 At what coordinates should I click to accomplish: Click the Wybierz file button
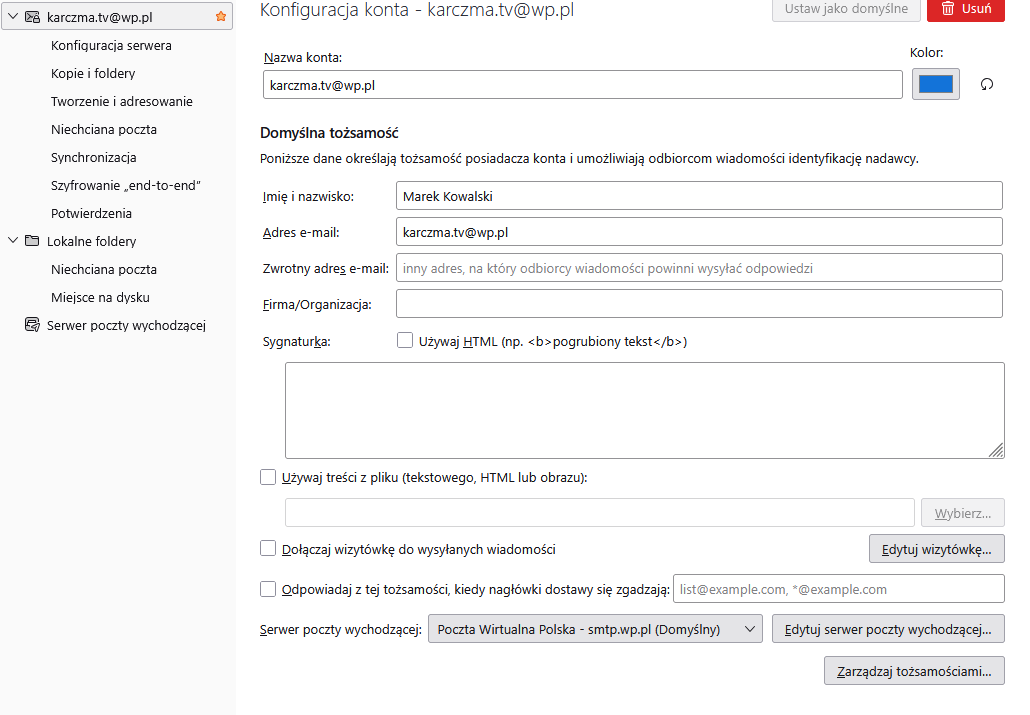963,513
